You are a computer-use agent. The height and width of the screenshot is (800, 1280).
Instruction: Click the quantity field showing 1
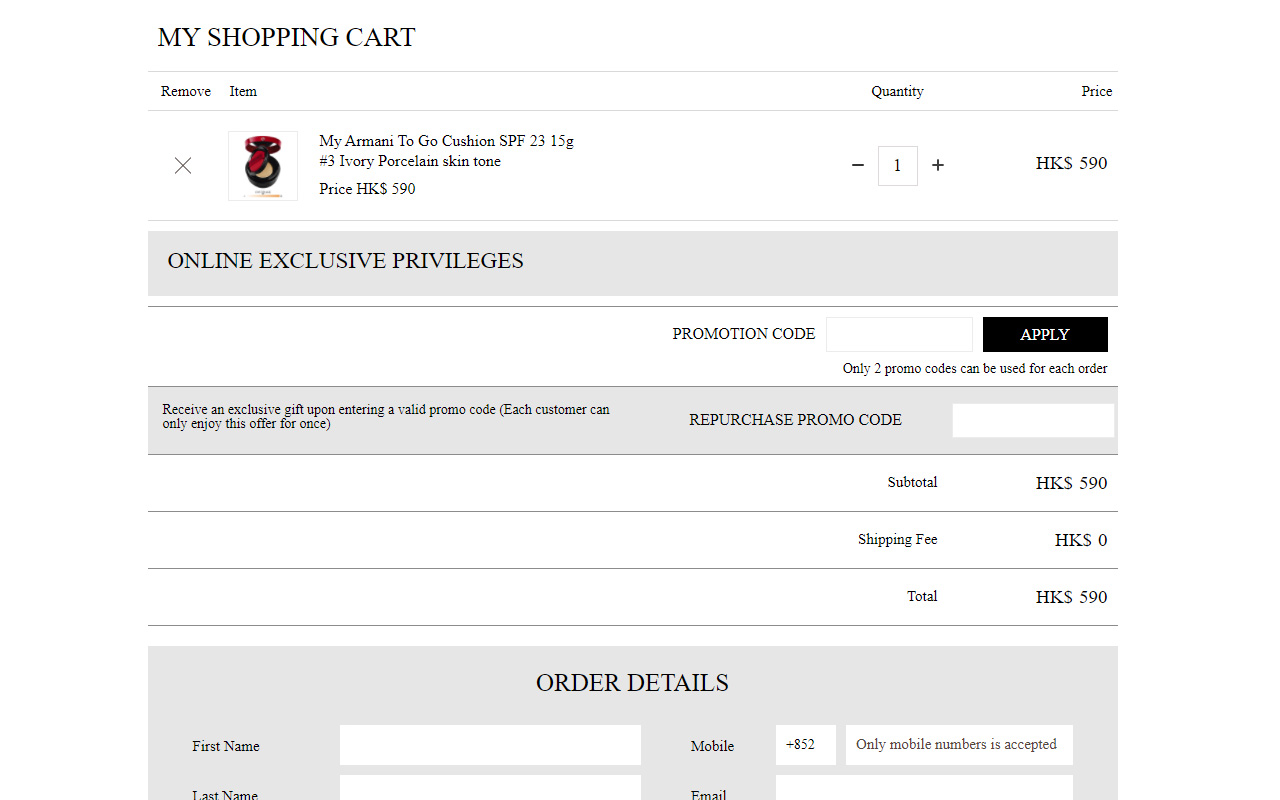[898, 166]
